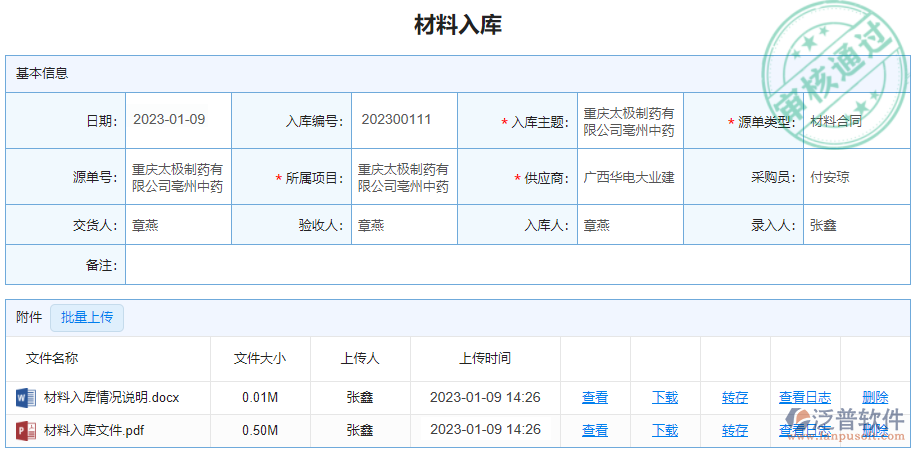Screen dimensions: 915x452
Task: Save 材料入库文件.pdf via 转存 link
Action: pyautogui.click(x=735, y=430)
